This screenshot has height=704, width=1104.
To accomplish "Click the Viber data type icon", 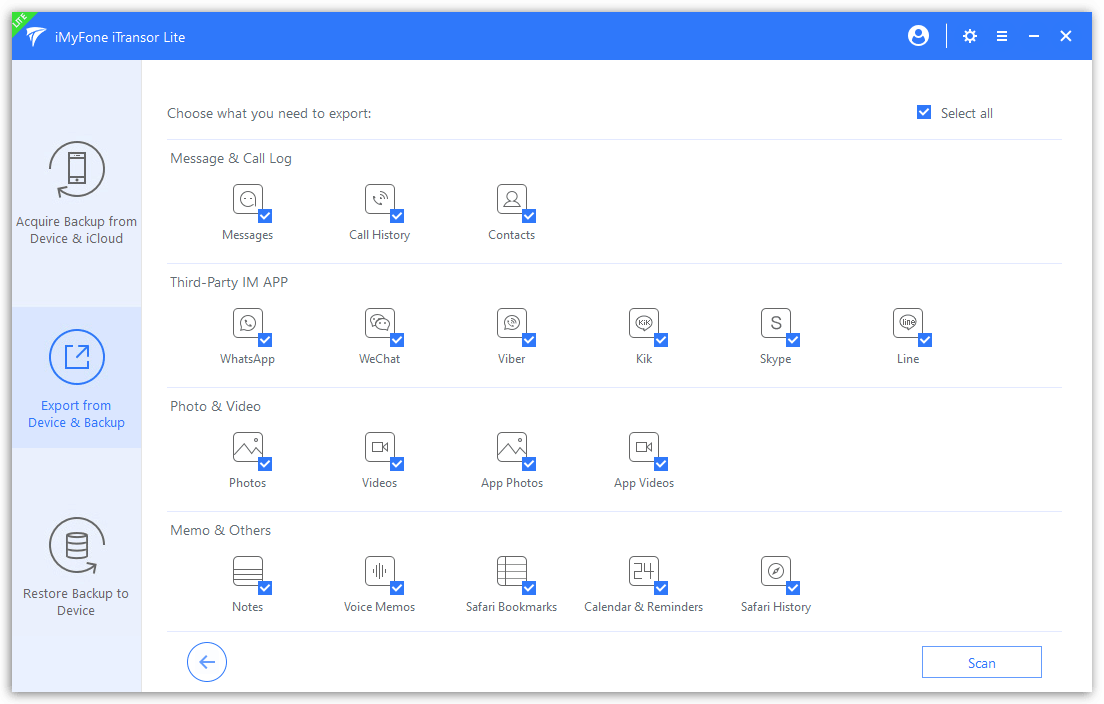I will pos(512,323).
